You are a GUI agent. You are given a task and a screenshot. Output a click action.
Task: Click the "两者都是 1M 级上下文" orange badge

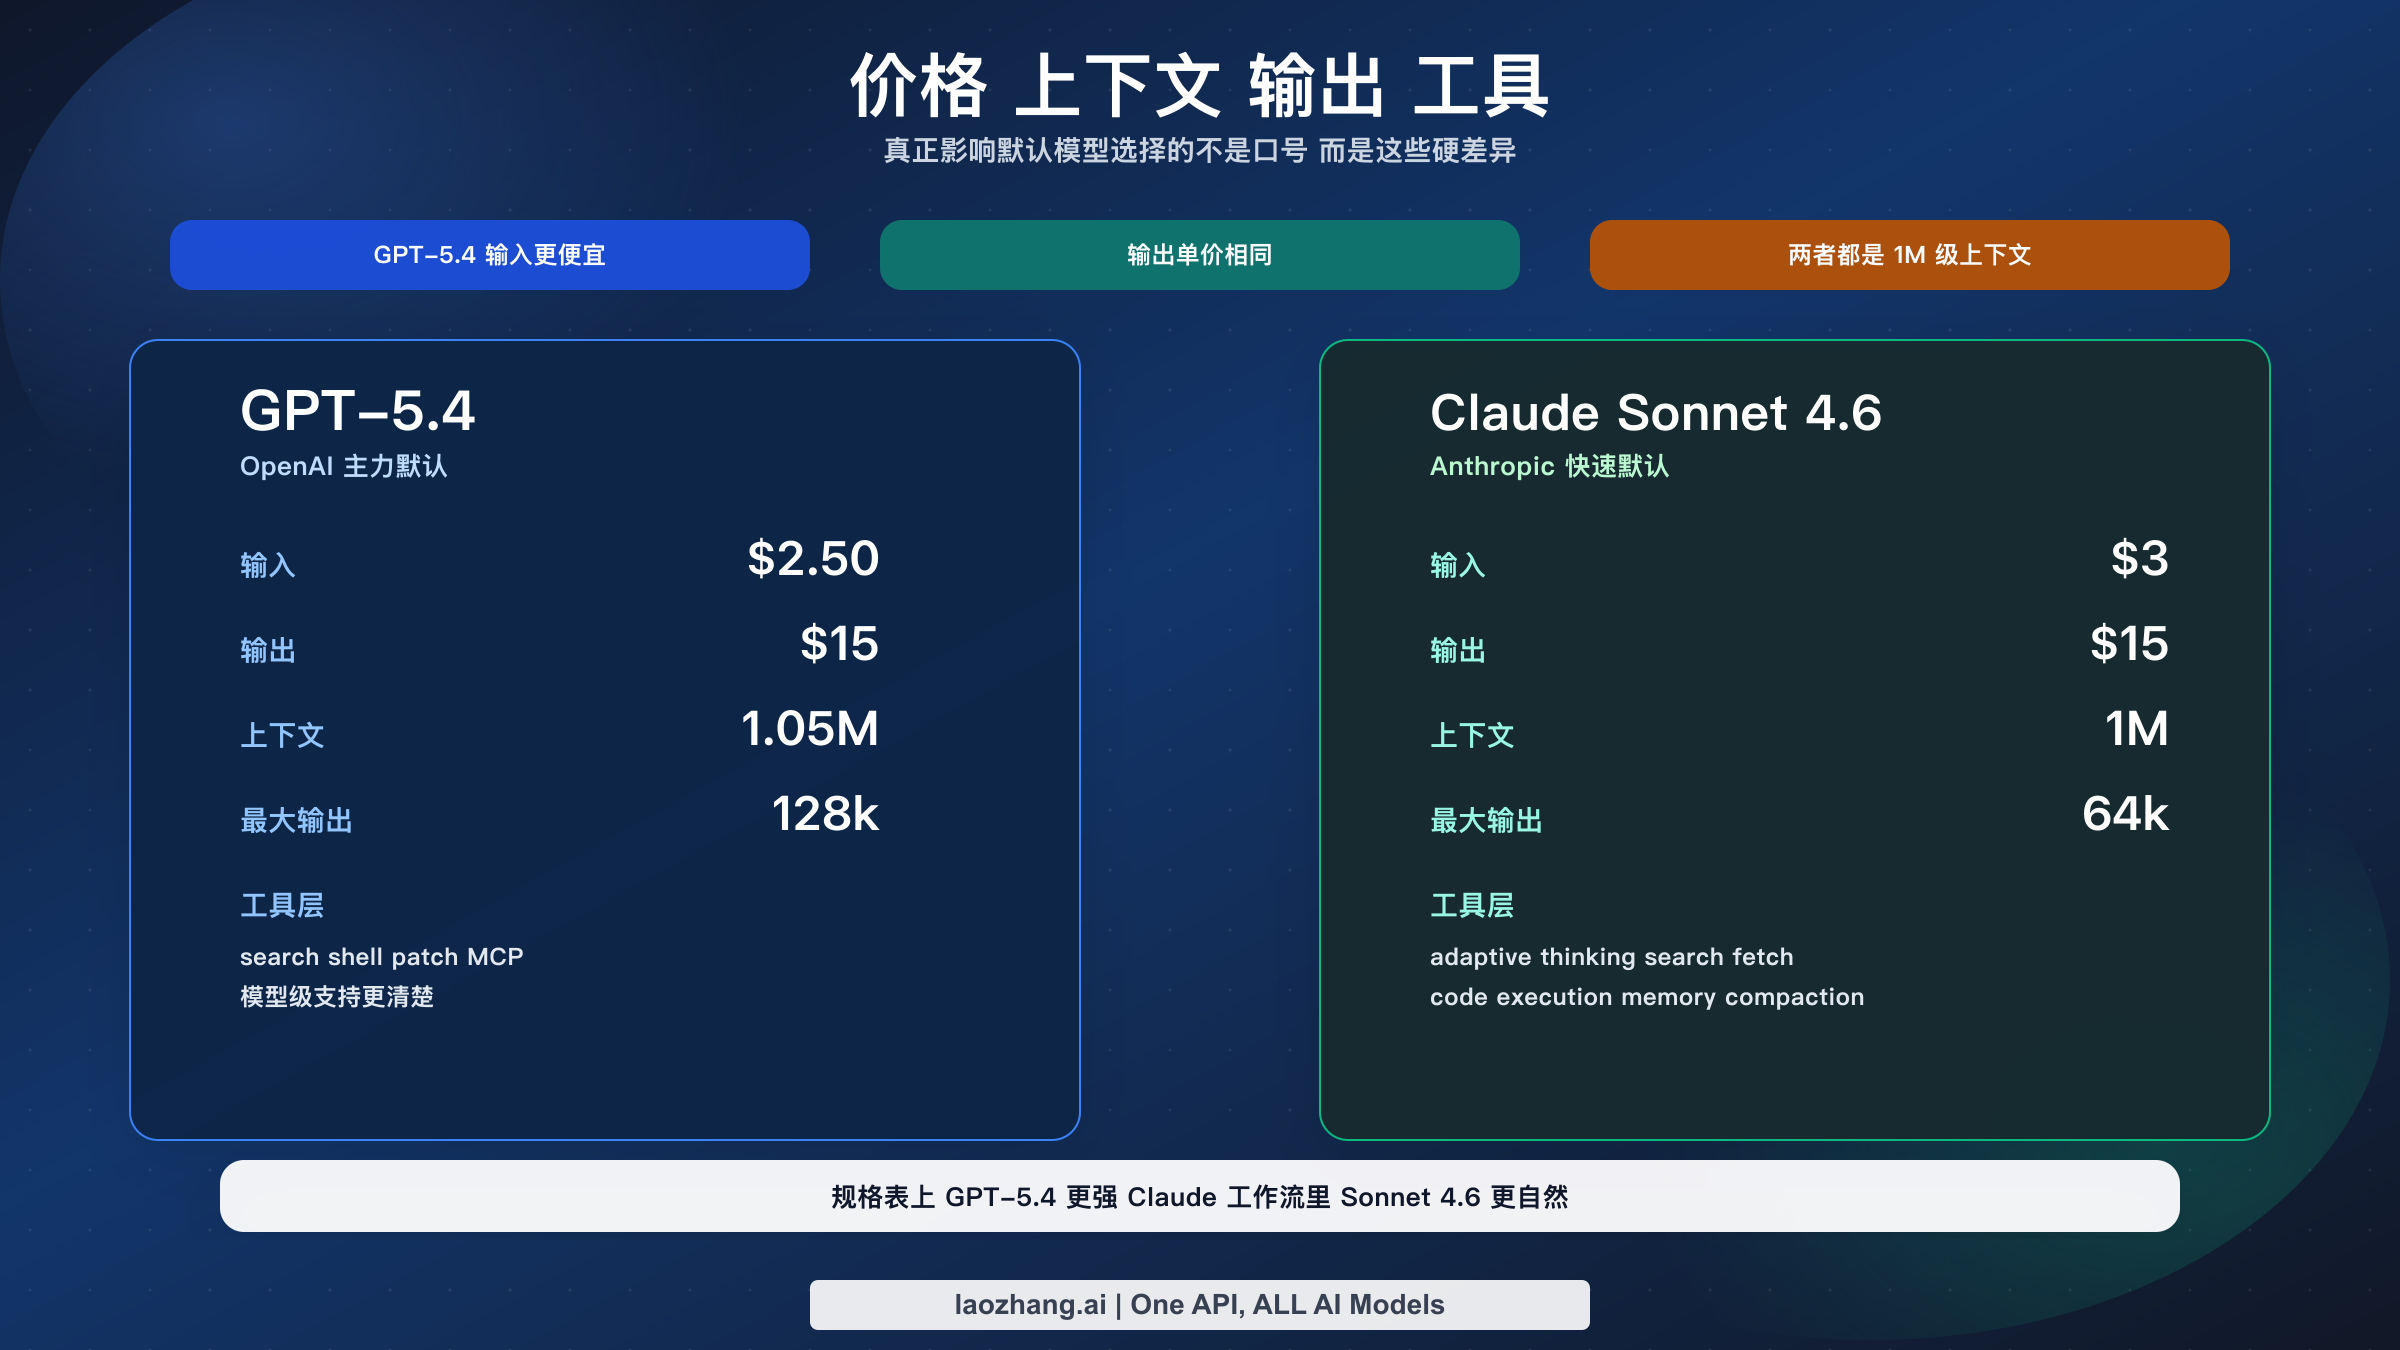tap(1909, 255)
